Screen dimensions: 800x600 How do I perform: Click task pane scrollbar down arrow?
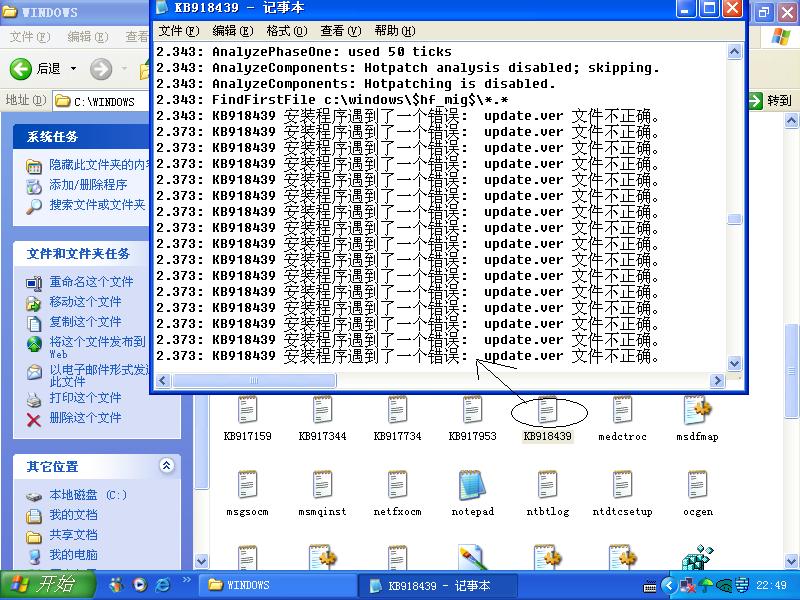coord(202,561)
